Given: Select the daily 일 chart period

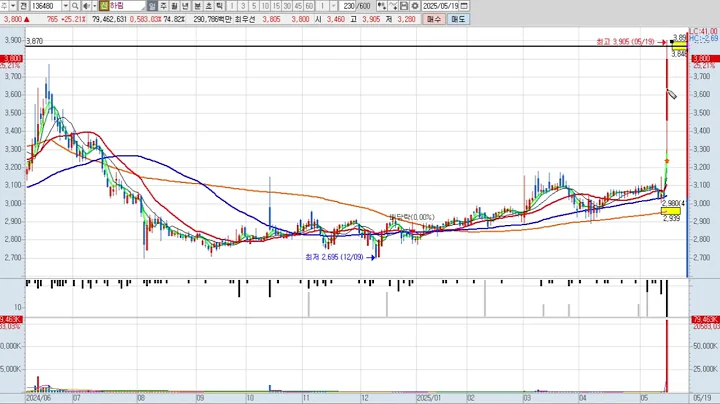Looking at the screenshot, I should pos(152,6).
